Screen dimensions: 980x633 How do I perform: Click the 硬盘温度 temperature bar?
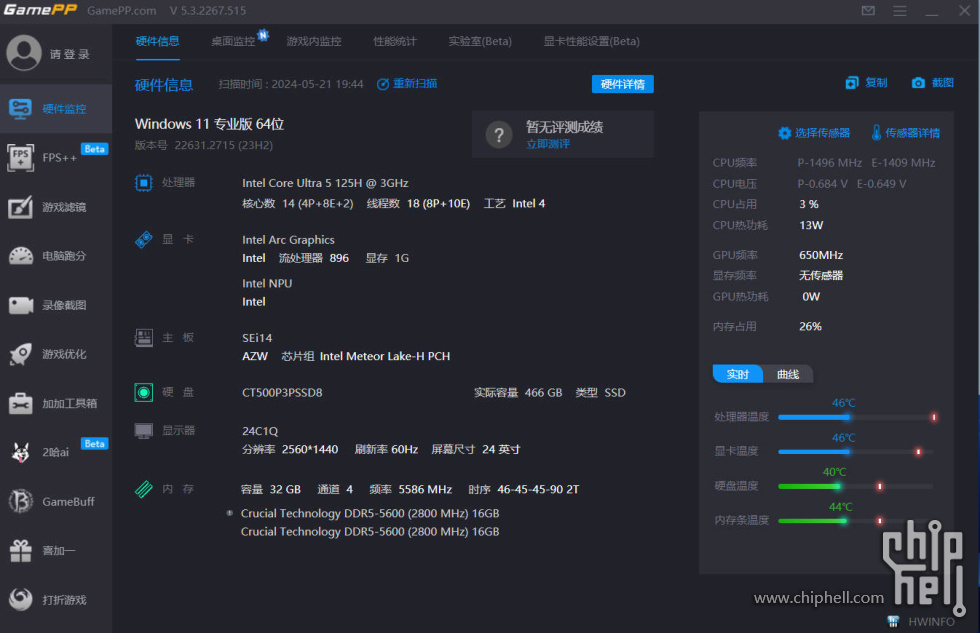[x=856, y=486]
